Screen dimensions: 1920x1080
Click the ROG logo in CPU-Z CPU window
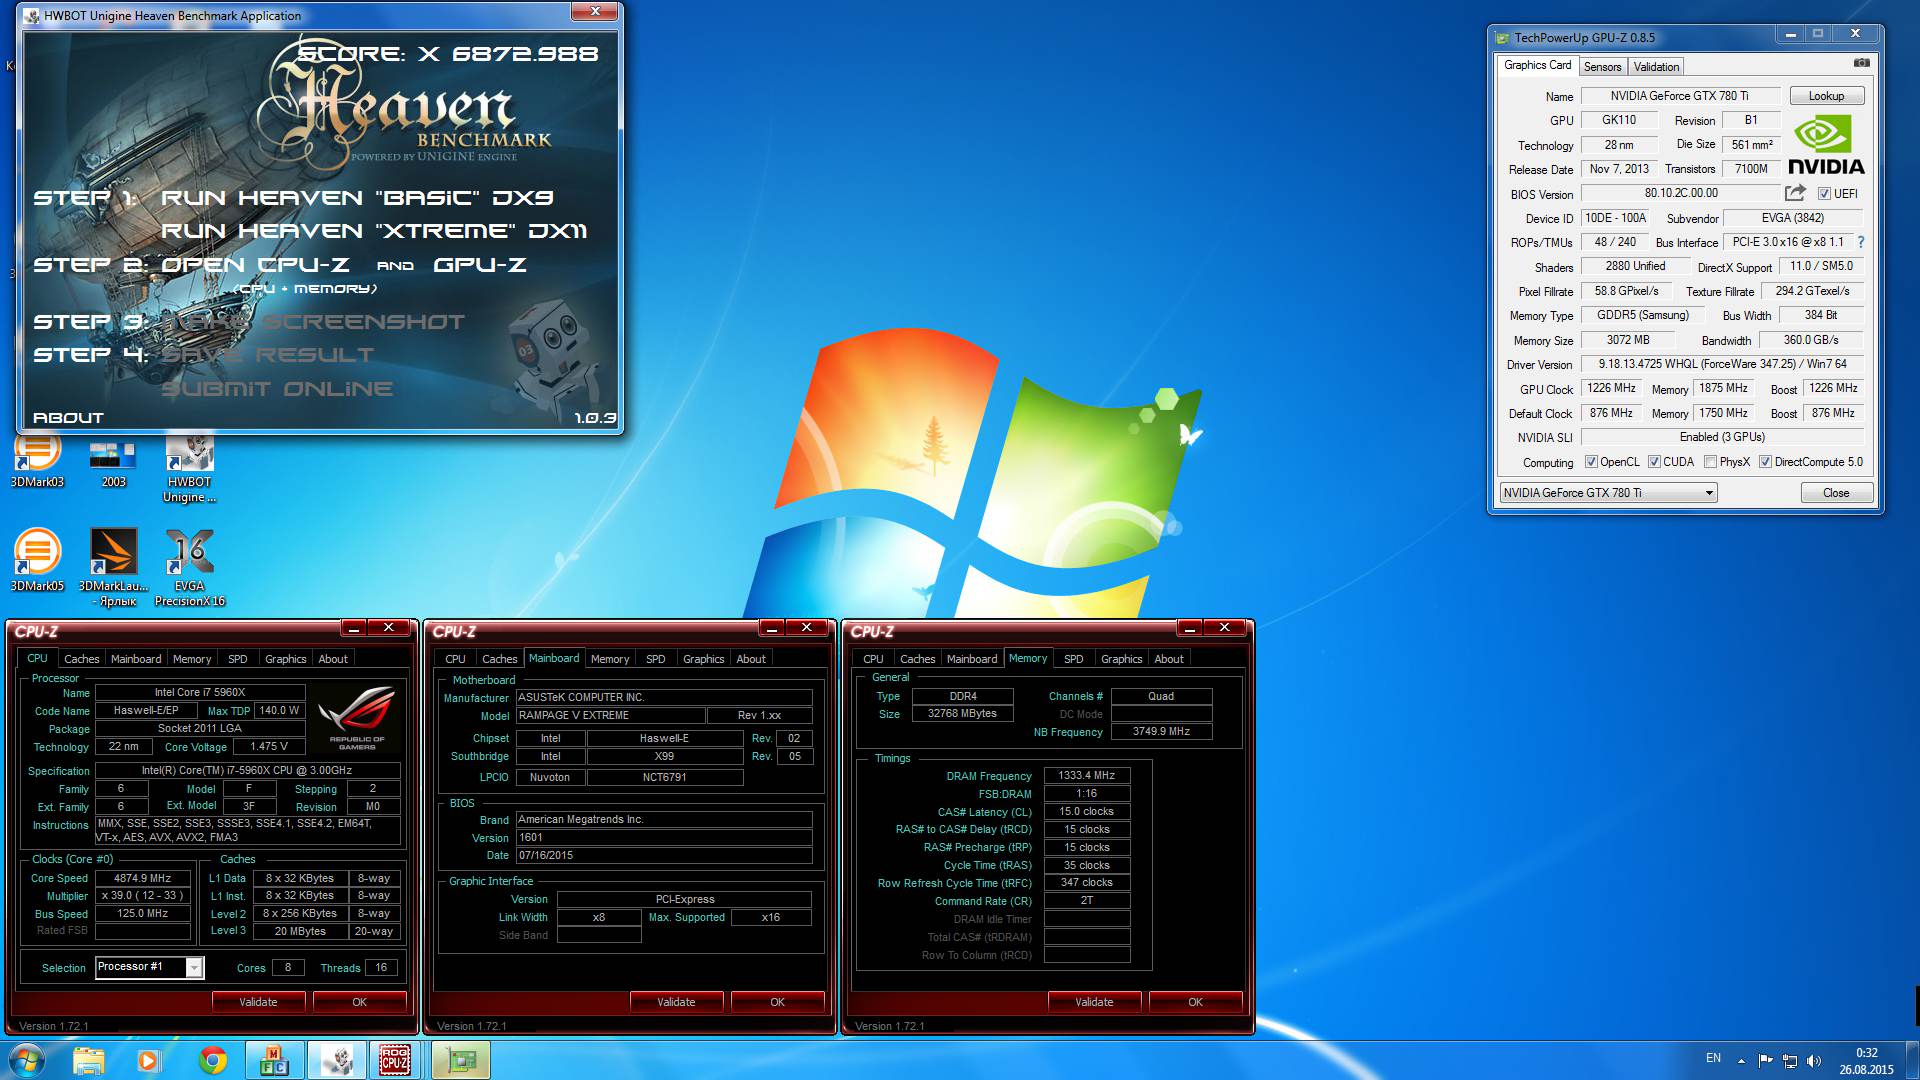(x=357, y=717)
